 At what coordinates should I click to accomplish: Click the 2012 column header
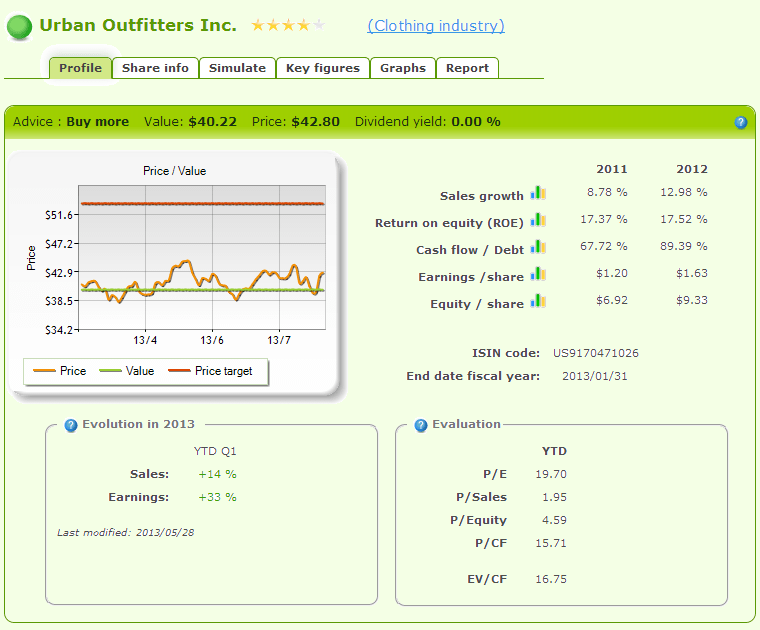[692, 169]
